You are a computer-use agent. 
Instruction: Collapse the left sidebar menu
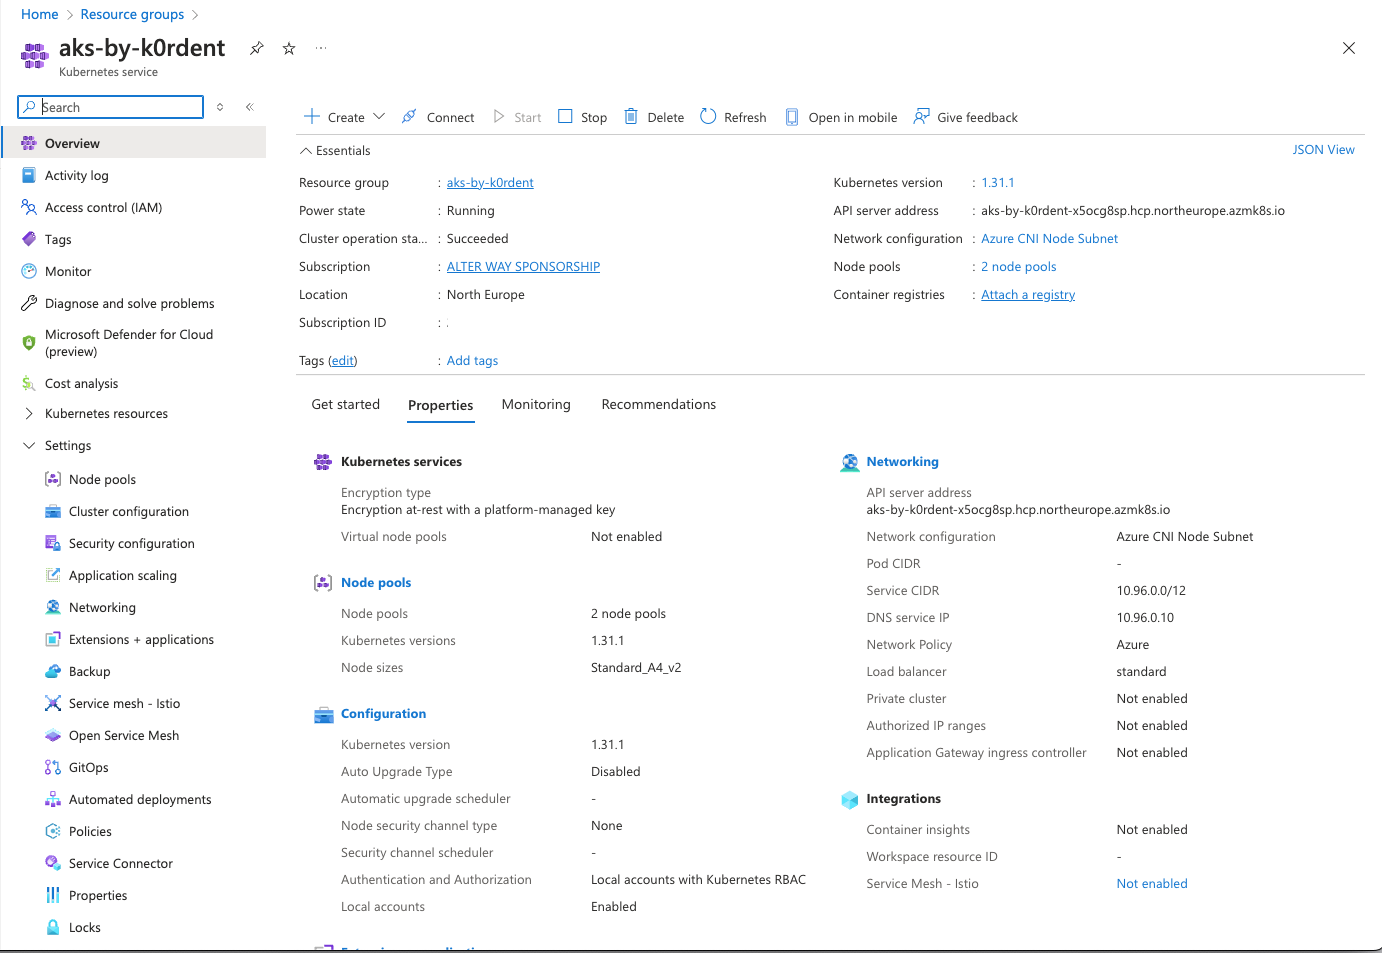click(x=250, y=107)
